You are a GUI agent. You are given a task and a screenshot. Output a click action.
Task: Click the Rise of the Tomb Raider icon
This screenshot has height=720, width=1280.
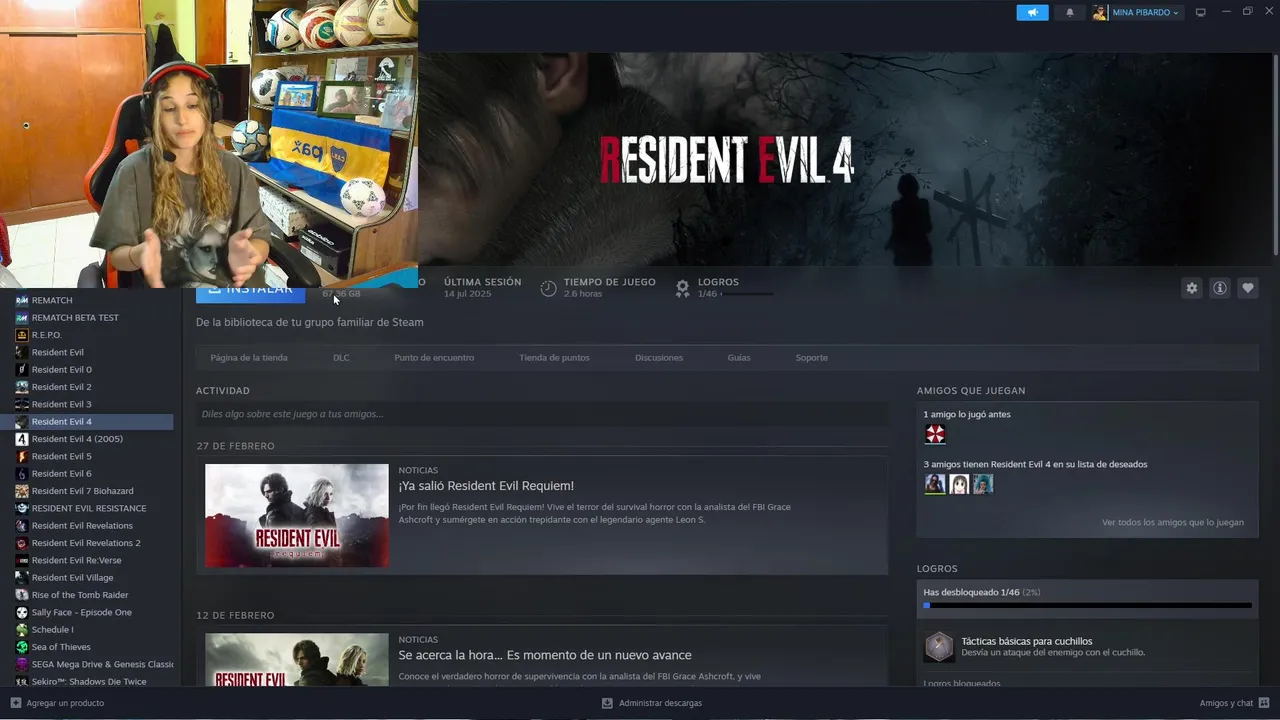point(22,595)
